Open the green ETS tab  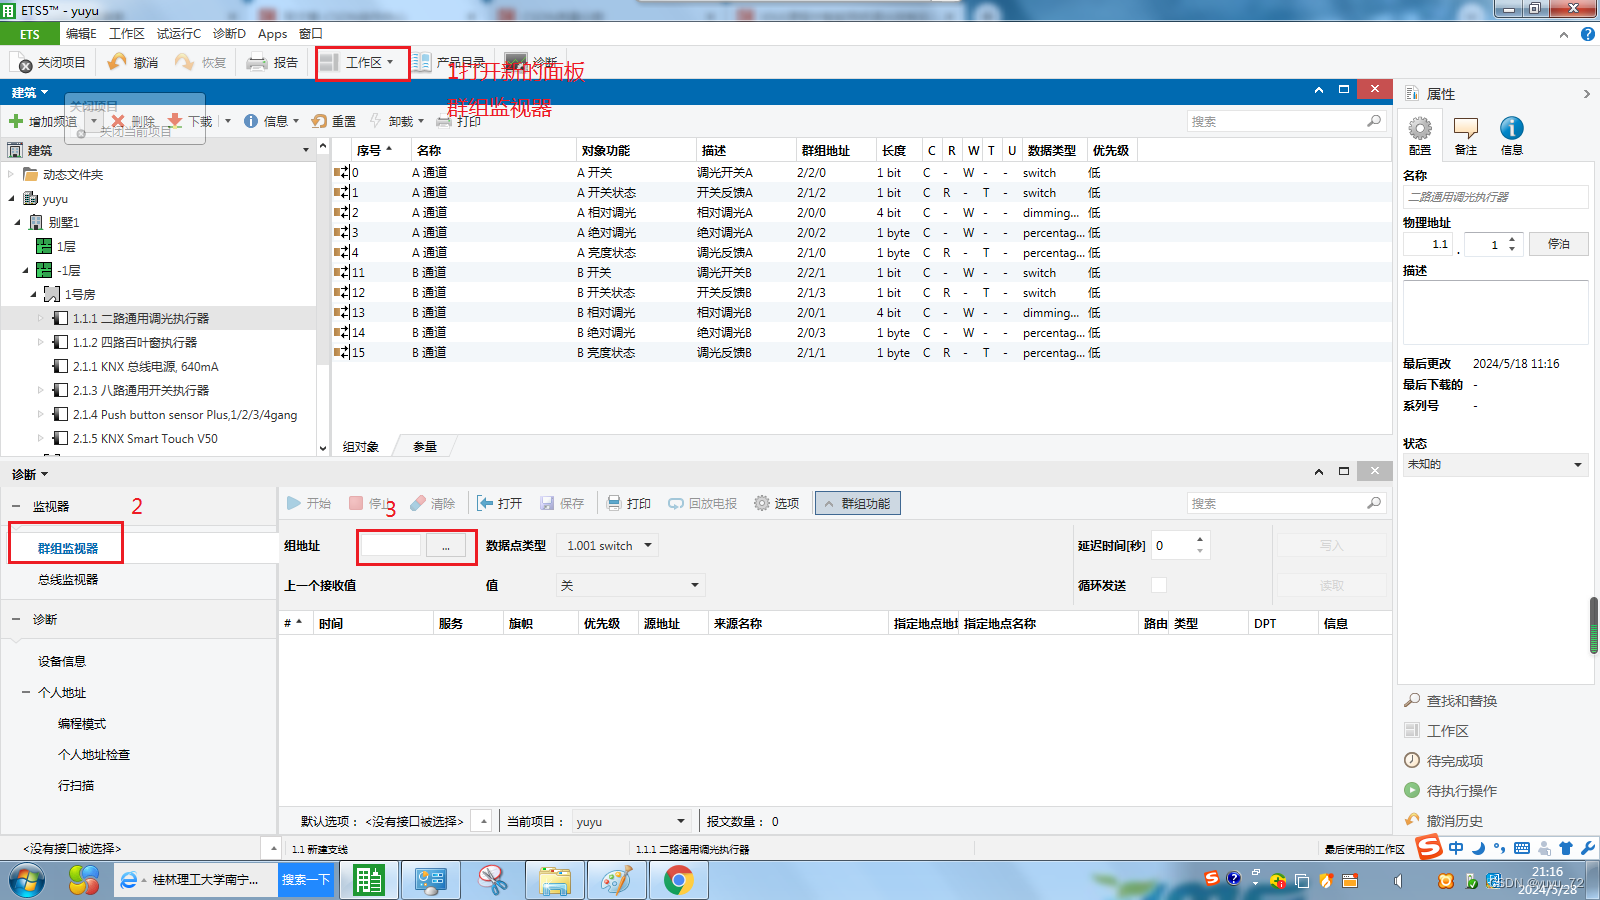(x=30, y=34)
